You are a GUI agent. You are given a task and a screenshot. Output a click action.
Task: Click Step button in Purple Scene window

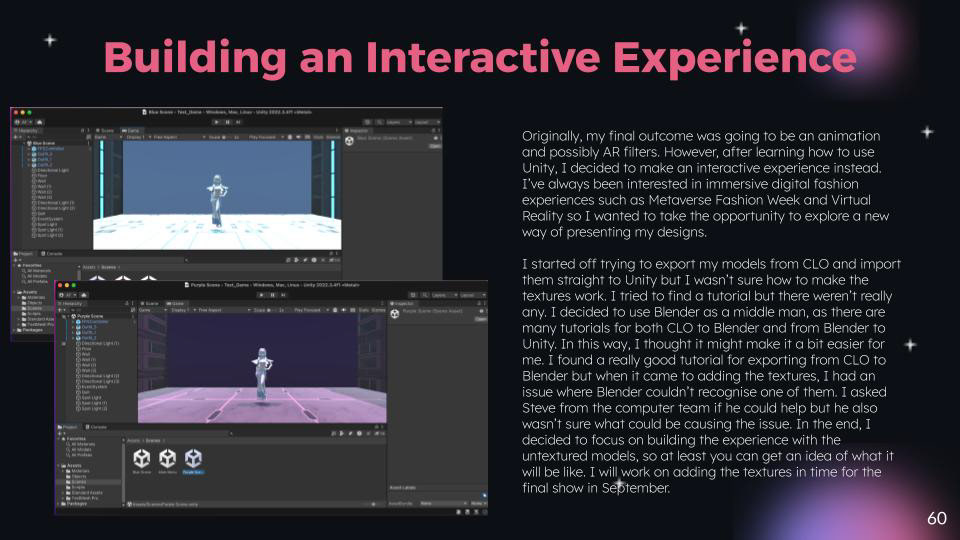click(283, 295)
